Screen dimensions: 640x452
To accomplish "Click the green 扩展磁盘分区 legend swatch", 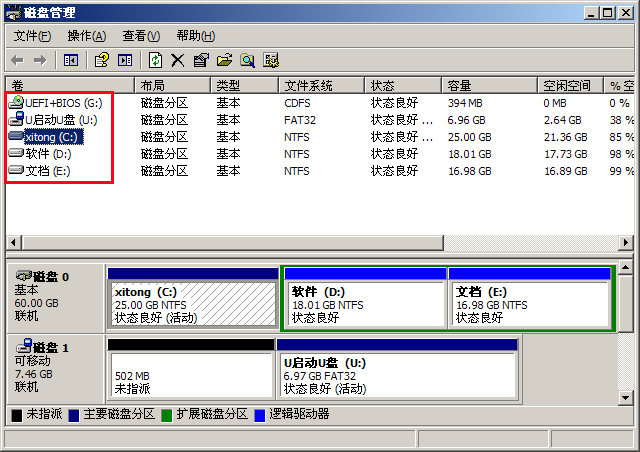I will point(167,416).
